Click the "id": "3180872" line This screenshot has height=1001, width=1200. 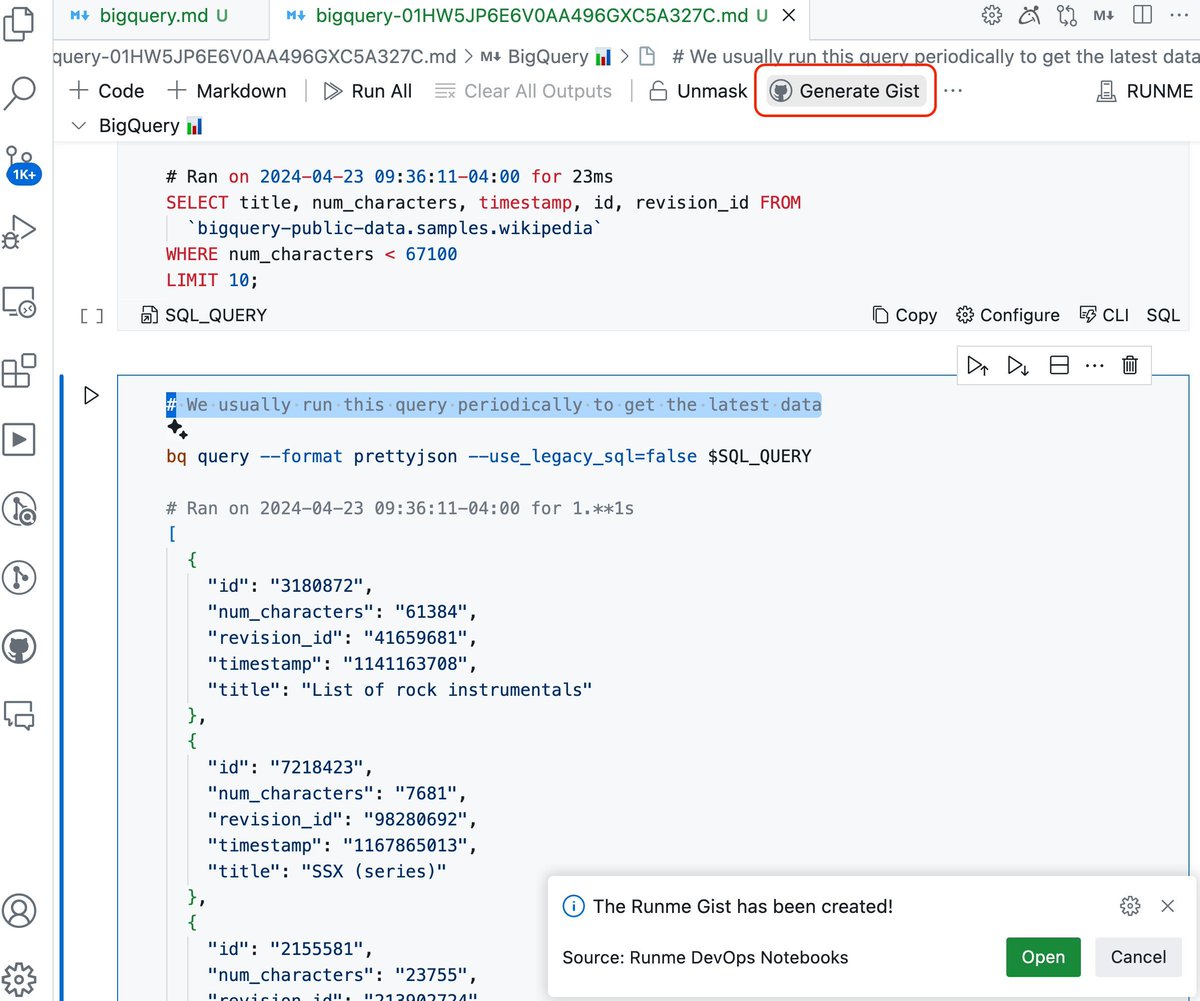[x=290, y=586]
